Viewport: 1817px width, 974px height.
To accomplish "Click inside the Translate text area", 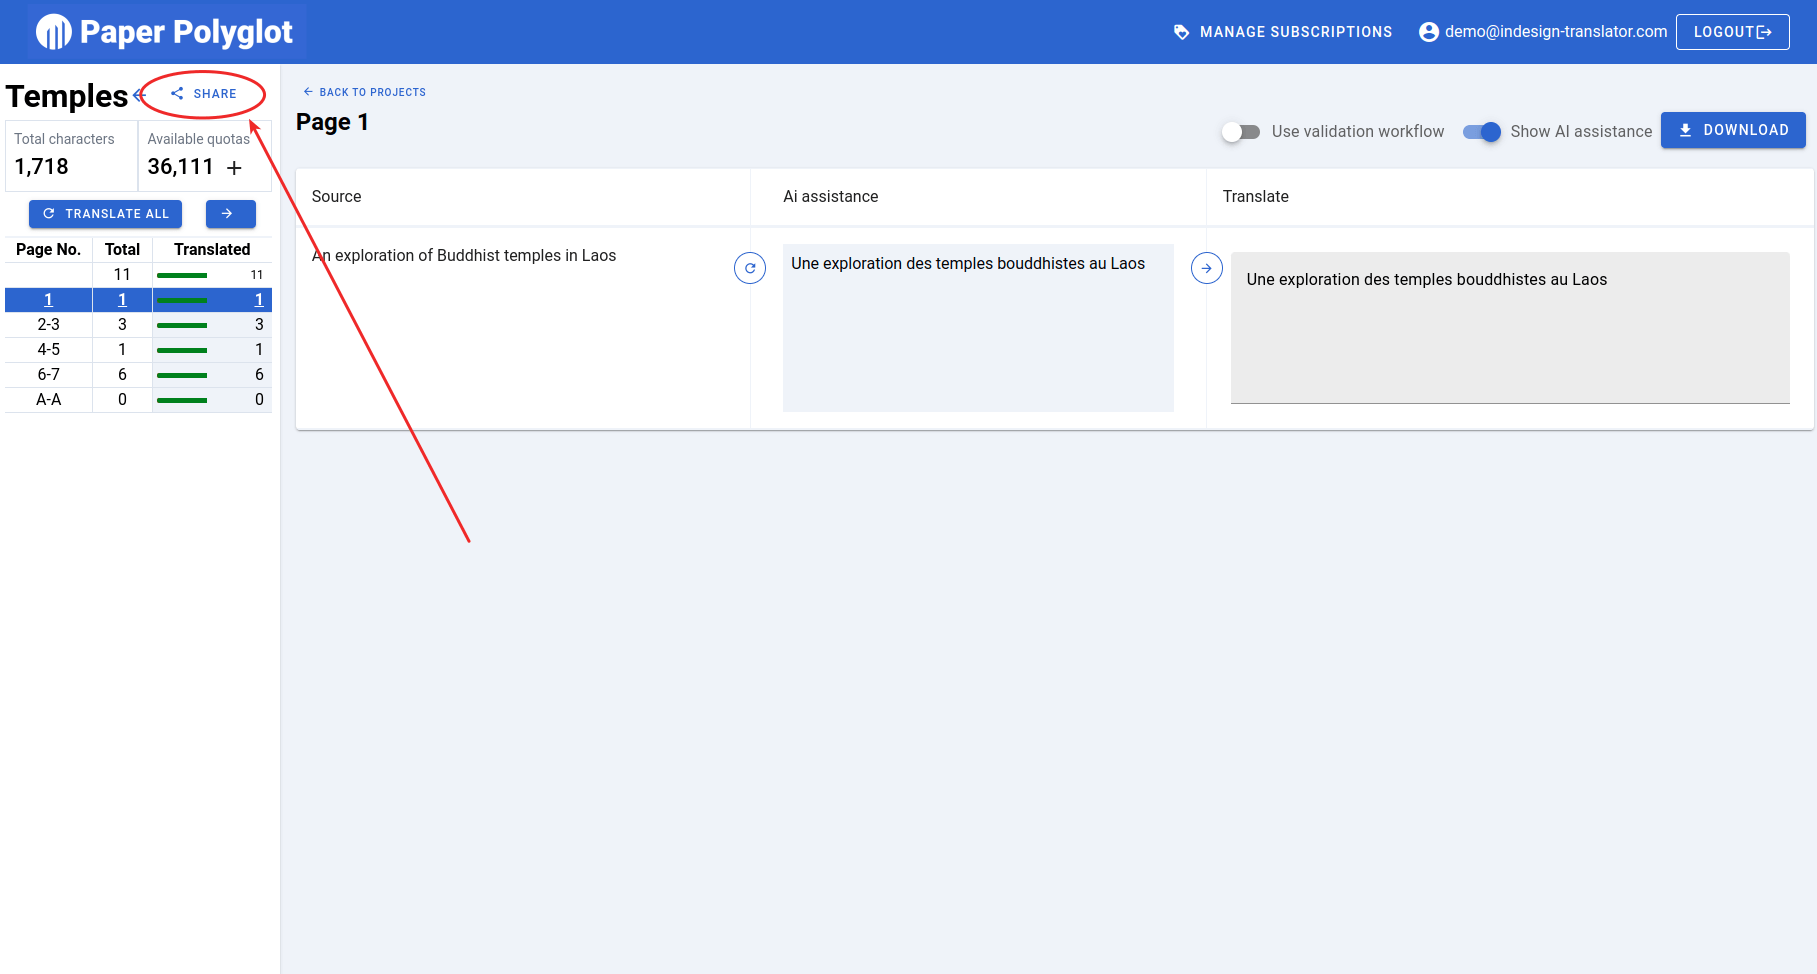I will pos(1510,328).
